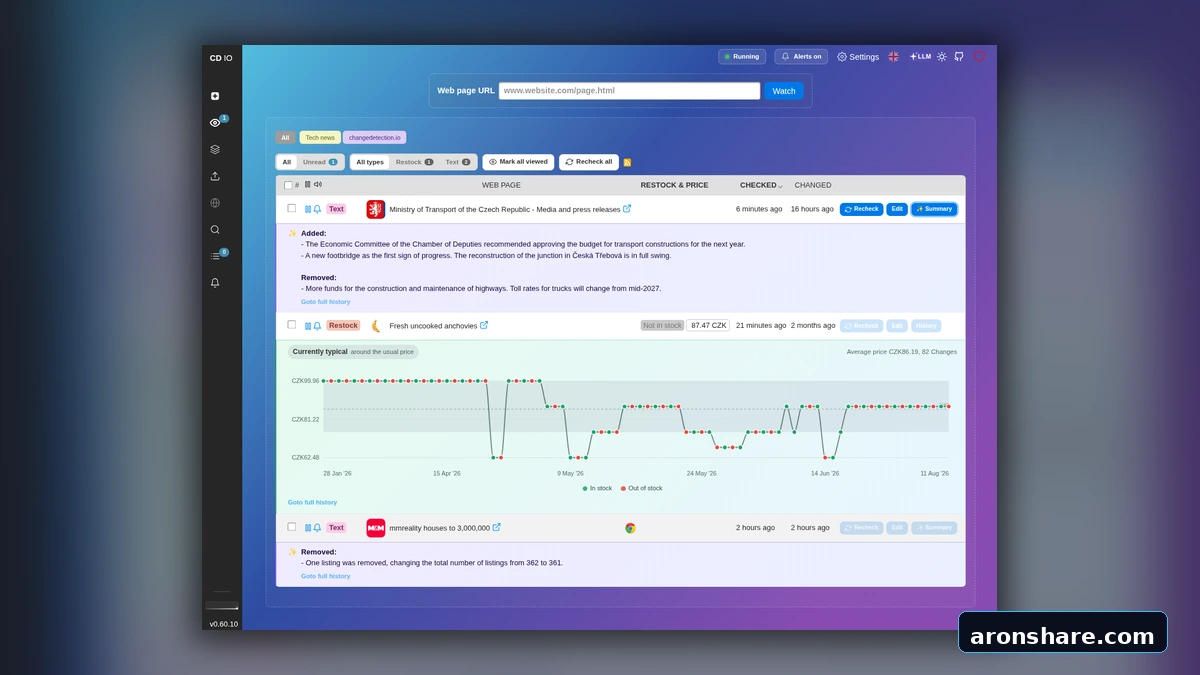Open the GitHub repository icon
Screen dimensions: 1200x675
point(959,57)
